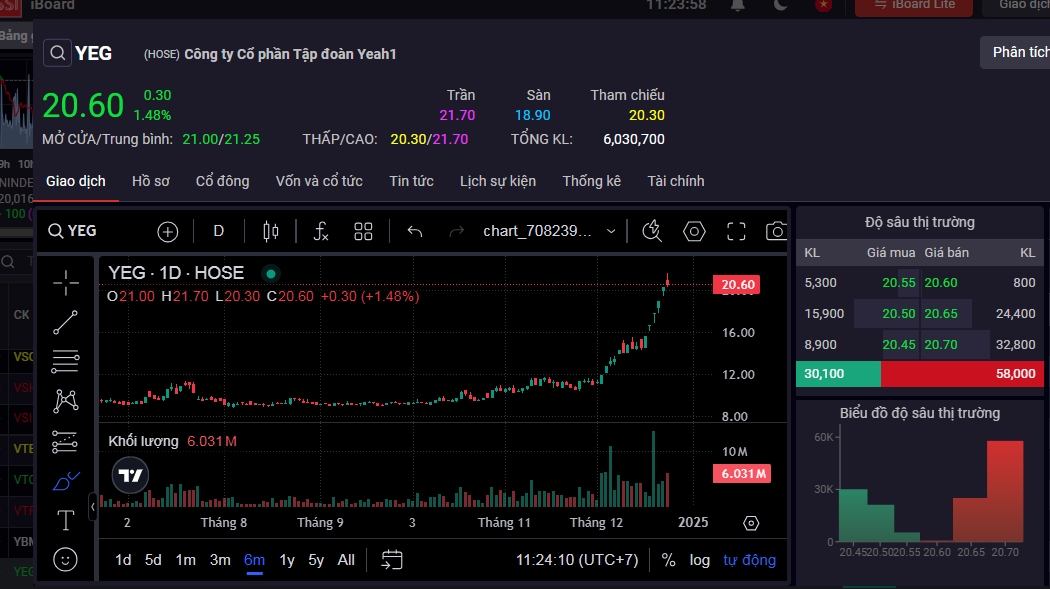The width and height of the screenshot is (1050, 589).
Task: Select the forecasting position tool
Action: pyautogui.click(x=66, y=441)
